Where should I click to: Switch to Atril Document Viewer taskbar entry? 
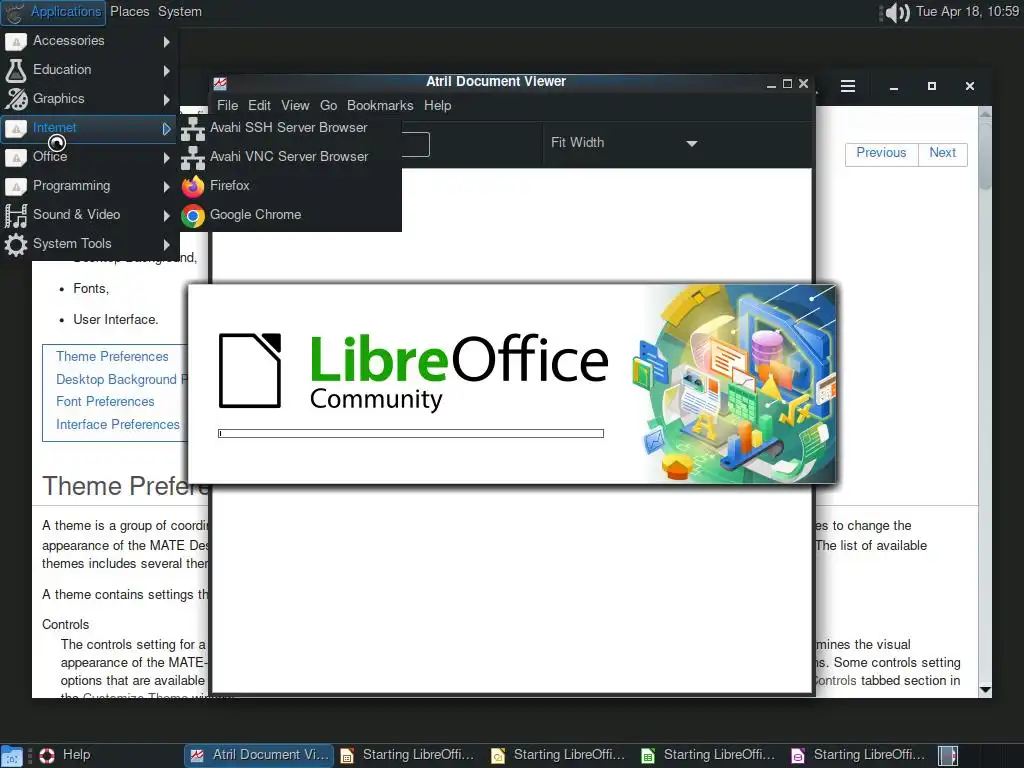click(x=259, y=755)
